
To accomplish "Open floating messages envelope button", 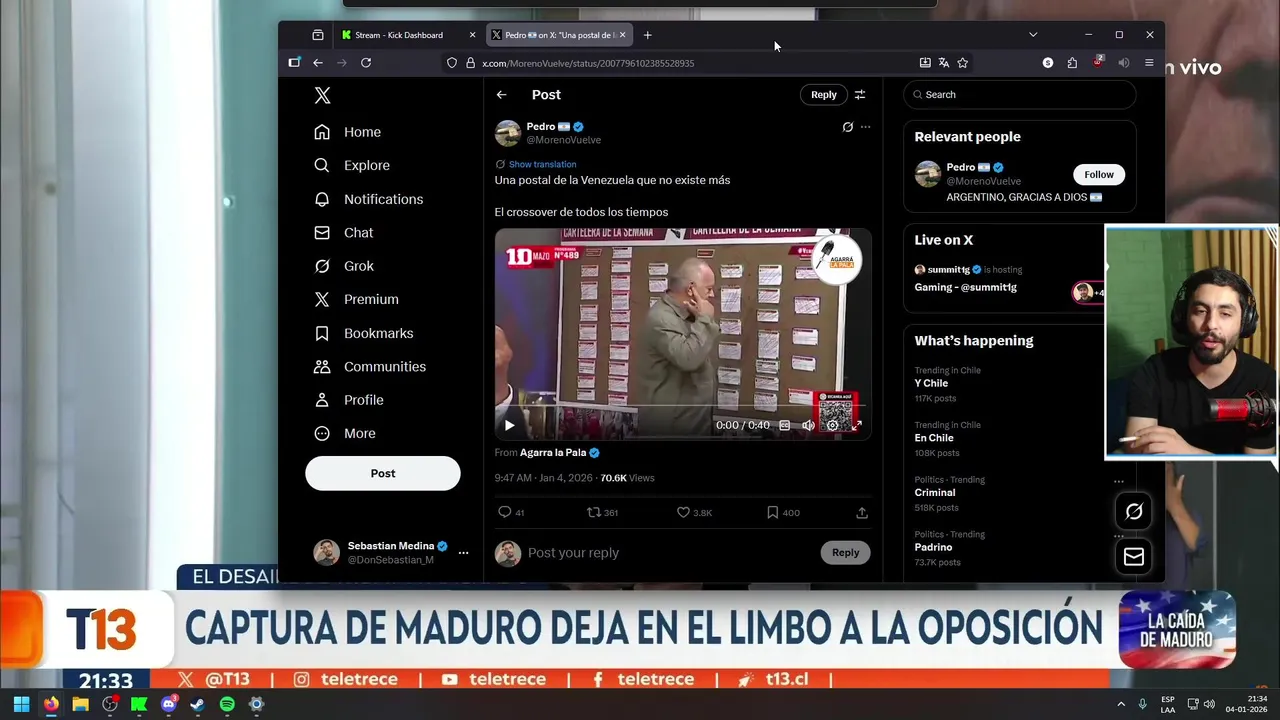I will (x=1134, y=557).
